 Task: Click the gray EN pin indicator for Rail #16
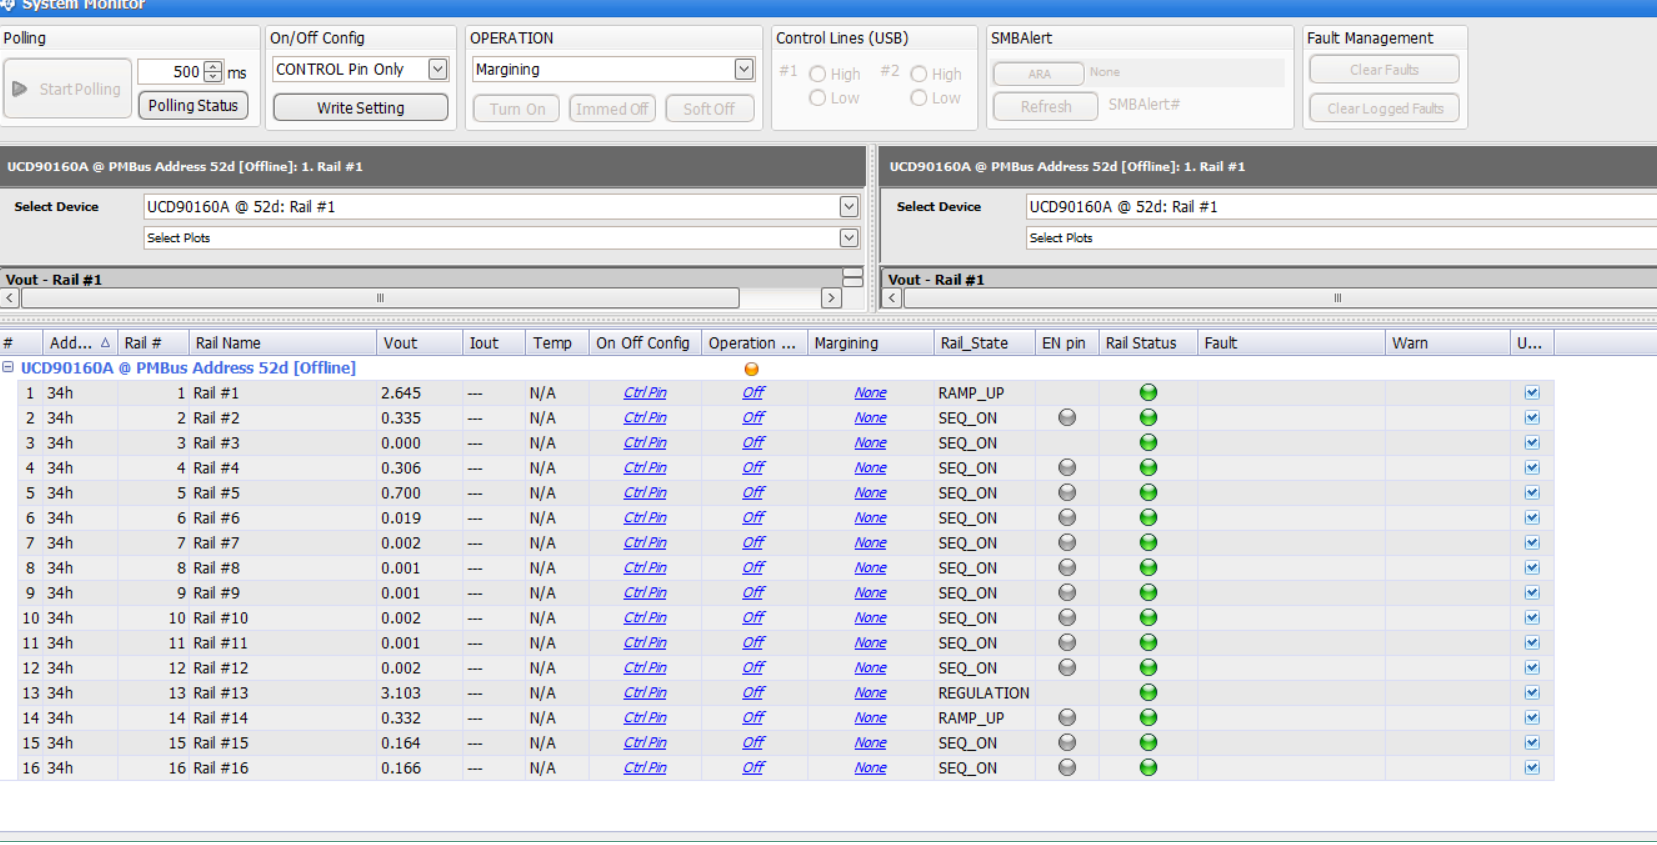[1067, 768]
